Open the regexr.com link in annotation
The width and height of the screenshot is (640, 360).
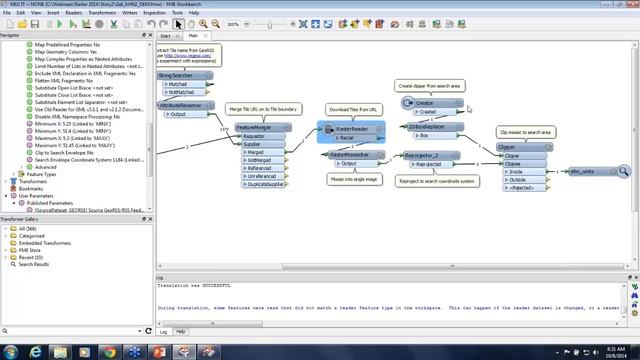click(x=188, y=56)
